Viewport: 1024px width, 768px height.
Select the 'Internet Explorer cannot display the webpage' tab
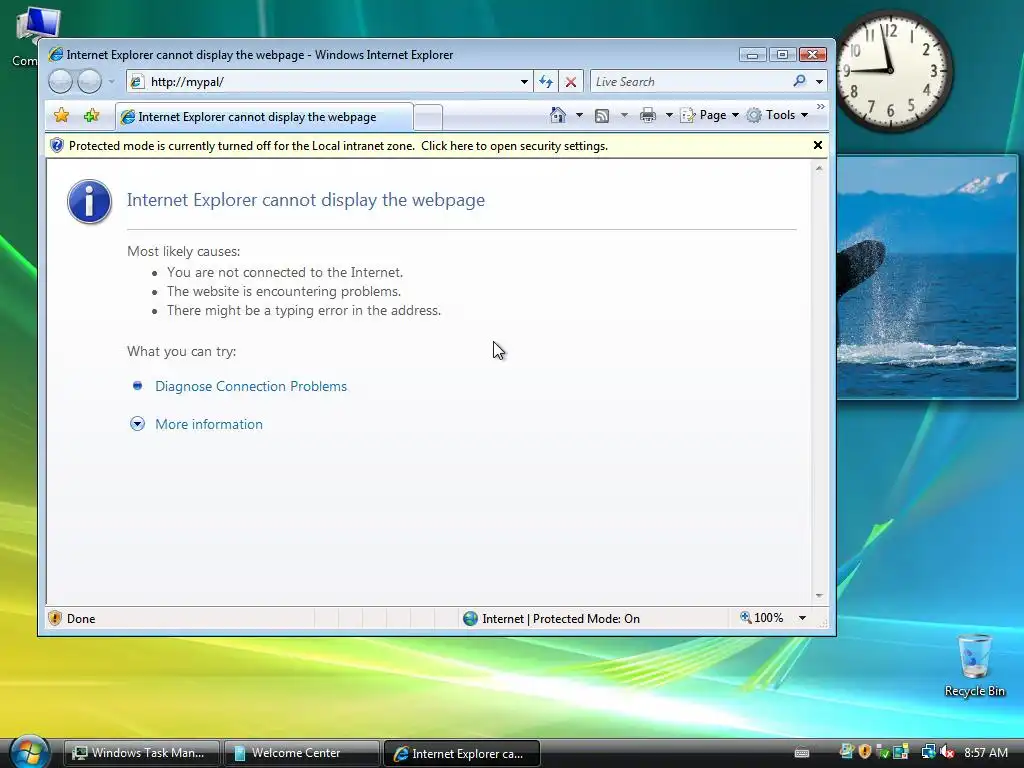pos(264,117)
